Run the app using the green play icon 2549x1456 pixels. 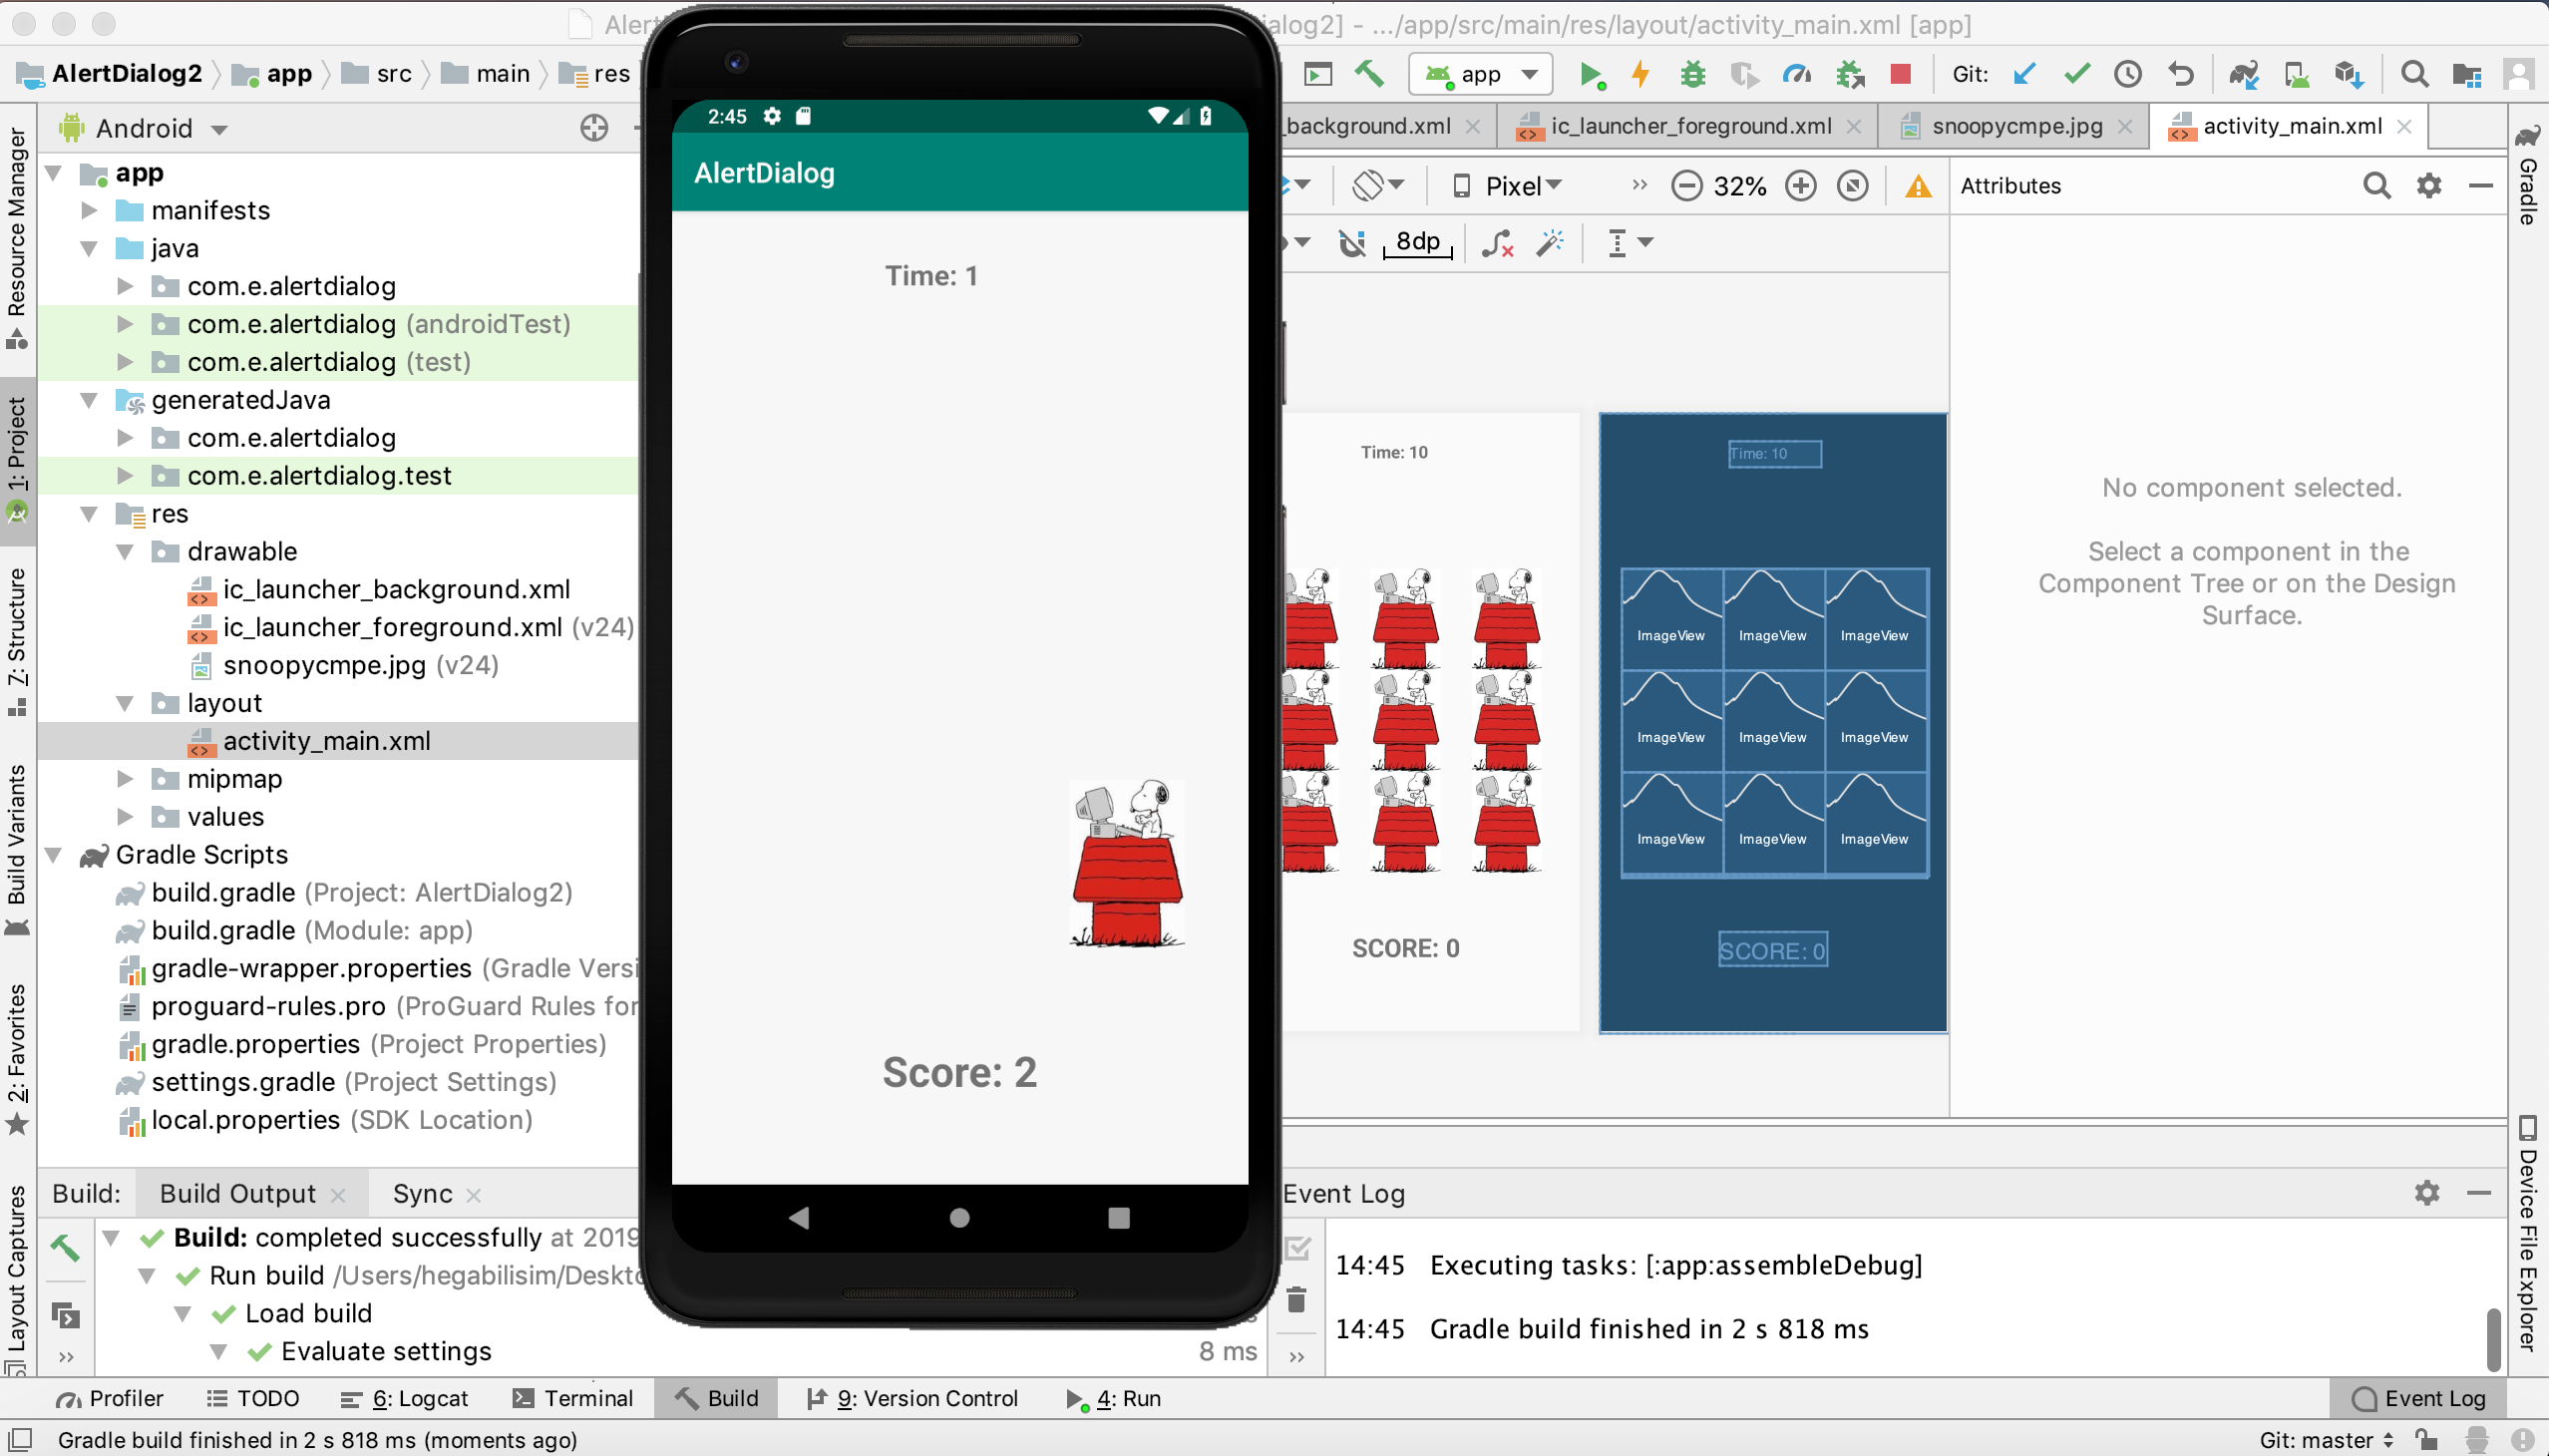[x=1591, y=74]
